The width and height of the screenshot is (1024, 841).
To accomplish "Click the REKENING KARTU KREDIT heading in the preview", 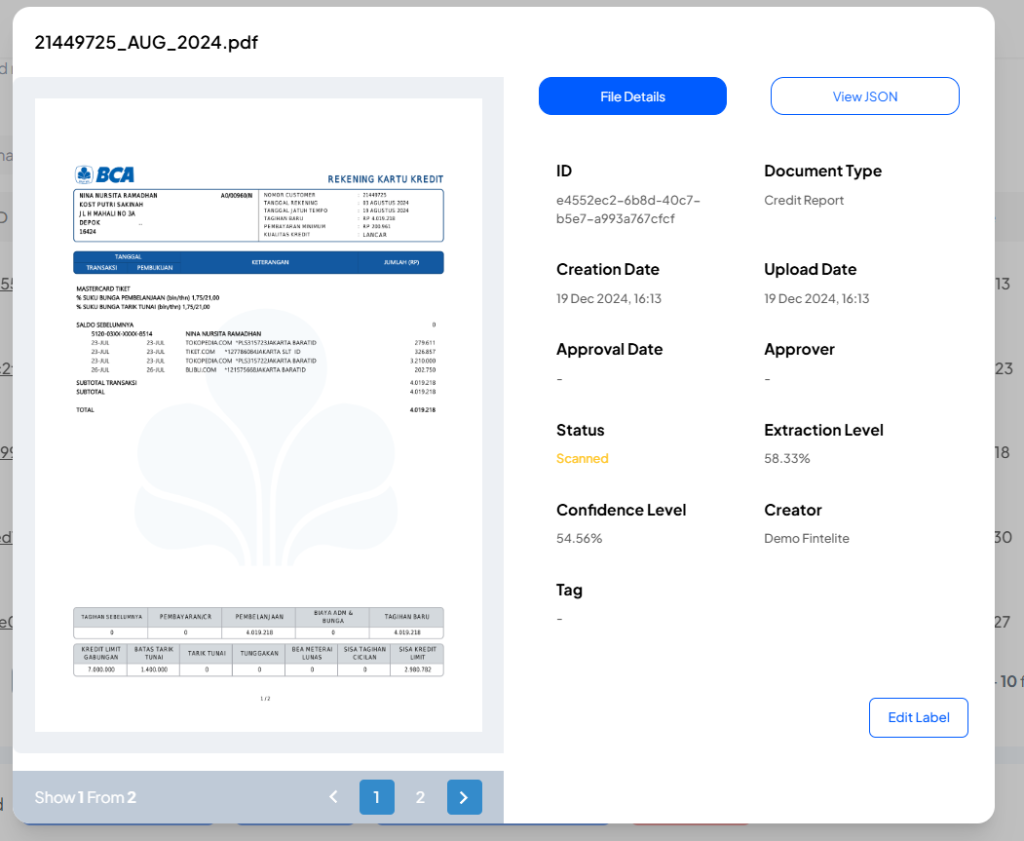I will 385,179.
